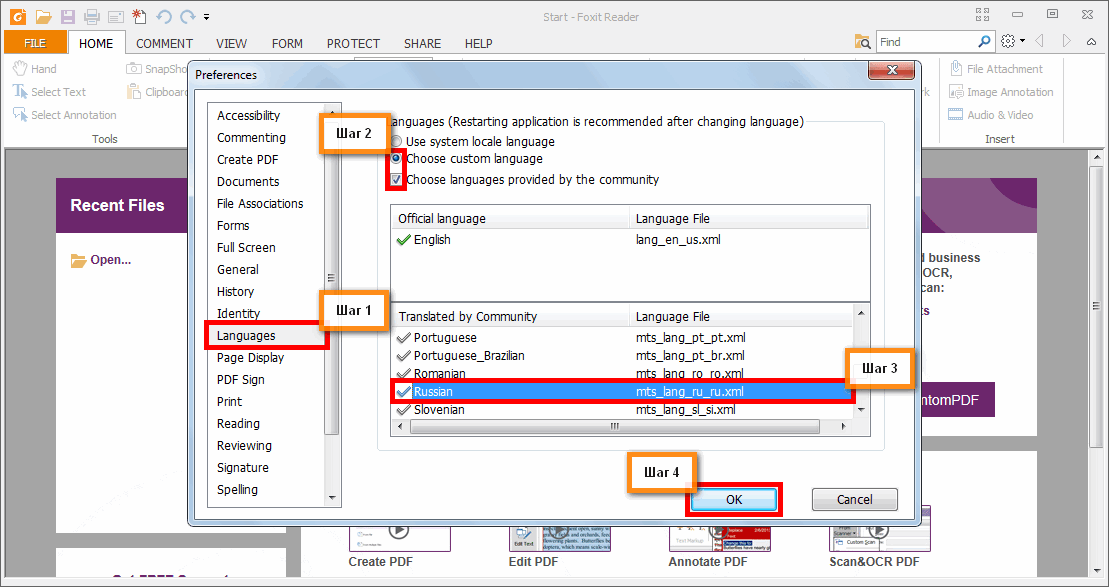Click the Audio & Video tool
This screenshot has height=587, width=1109.
click(991, 115)
